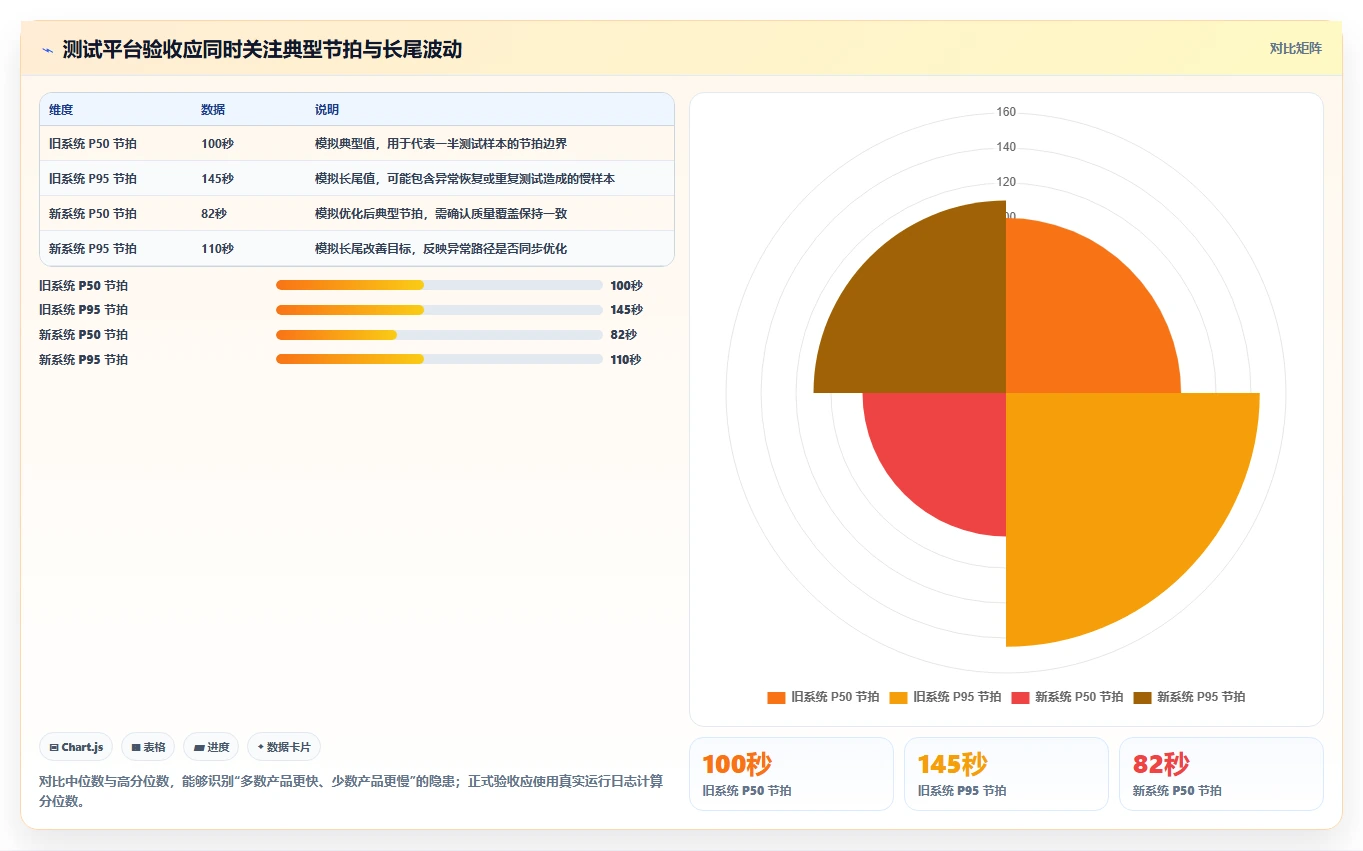Open the 145秒 旧系统 P95 data card
This screenshot has height=851, width=1363.
pos(1006,774)
